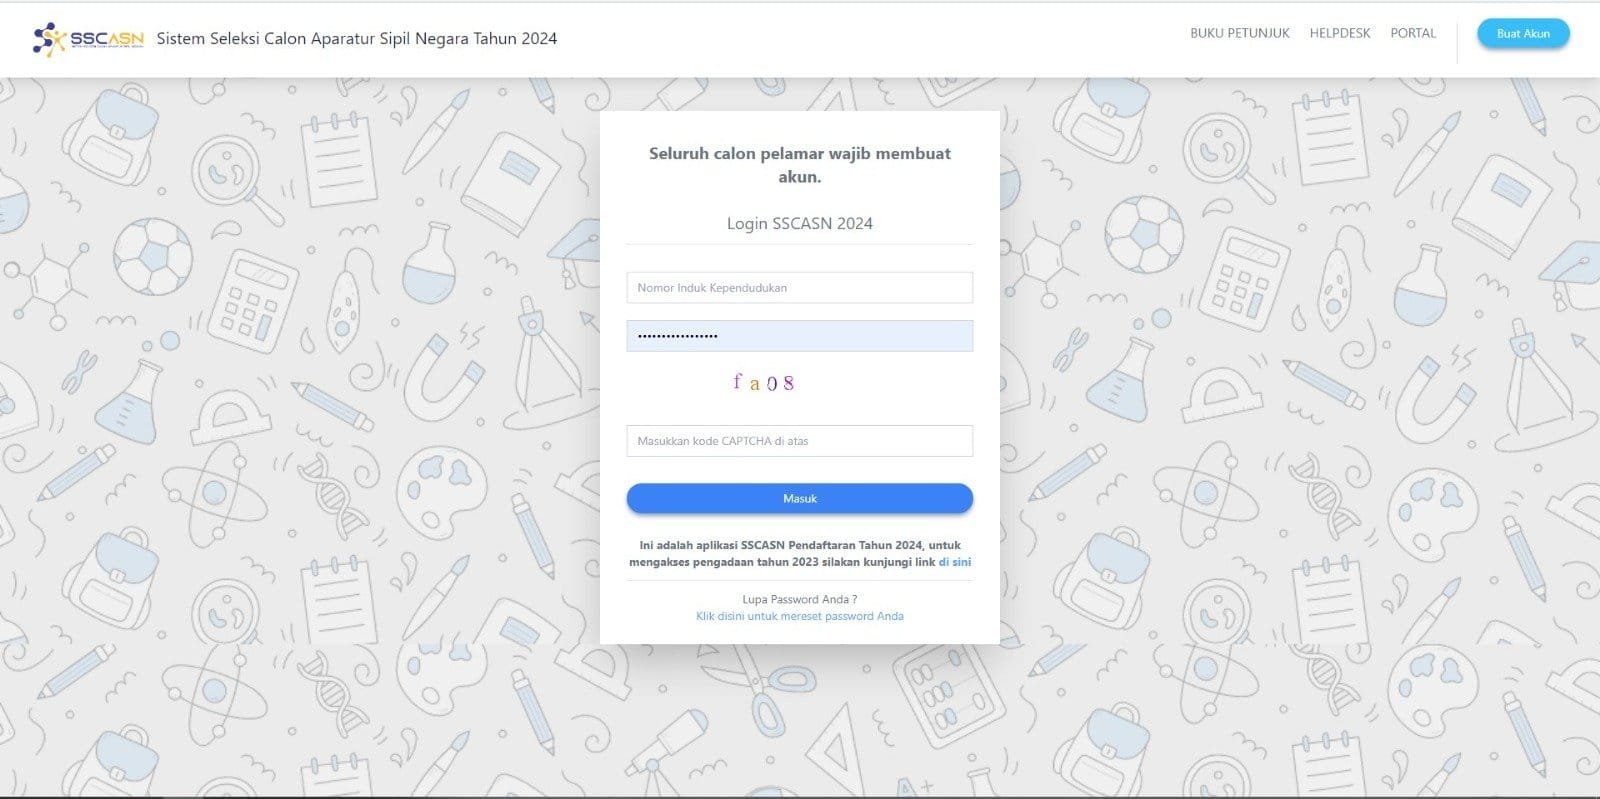Focus the Nomor Induk Kependudukan field
1600x799 pixels.
pos(799,288)
